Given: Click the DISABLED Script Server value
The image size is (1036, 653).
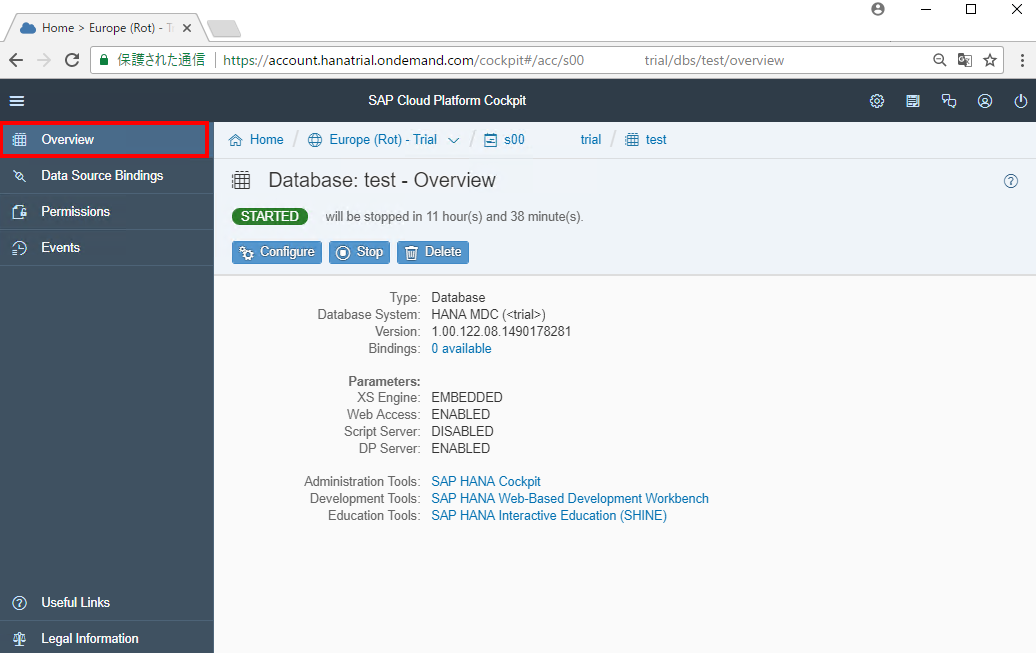Looking at the screenshot, I should tap(462, 432).
